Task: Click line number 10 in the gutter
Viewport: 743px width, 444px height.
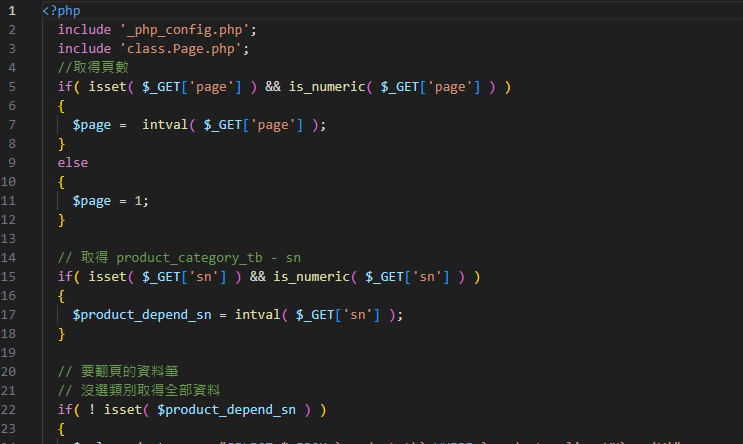Action: 8,181
